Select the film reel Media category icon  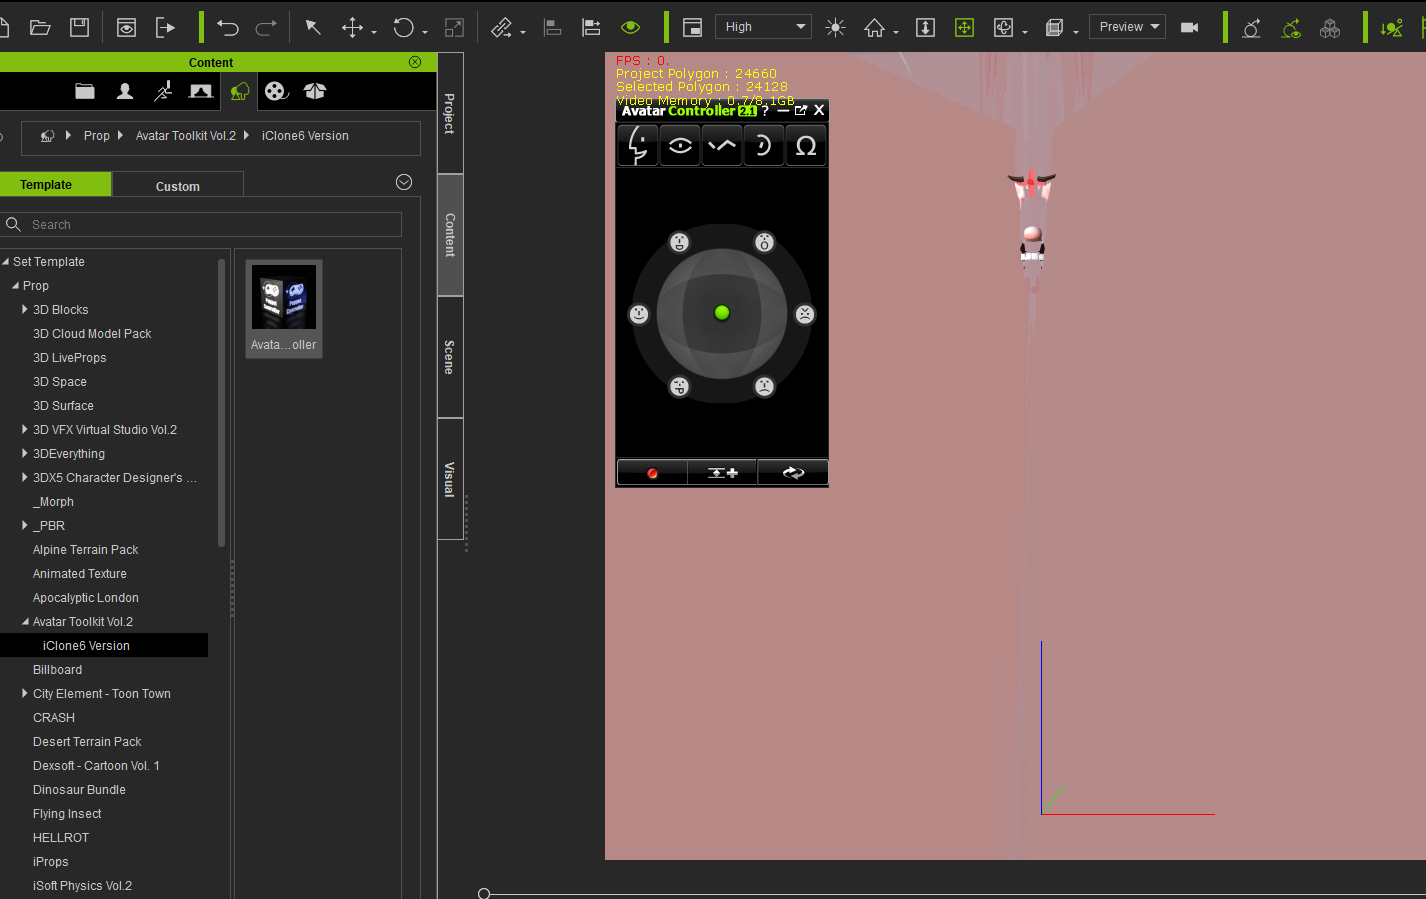pos(276,91)
